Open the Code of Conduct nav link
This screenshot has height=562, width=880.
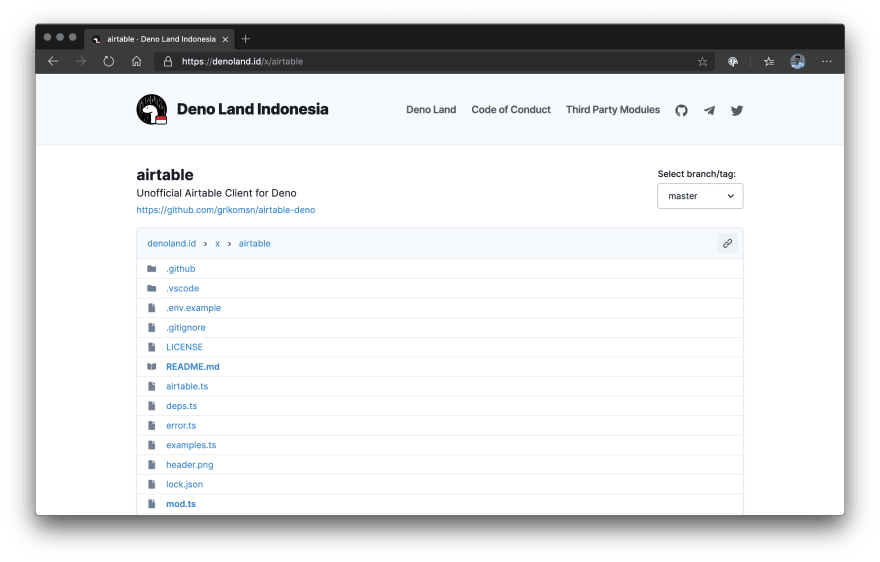[x=511, y=109]
